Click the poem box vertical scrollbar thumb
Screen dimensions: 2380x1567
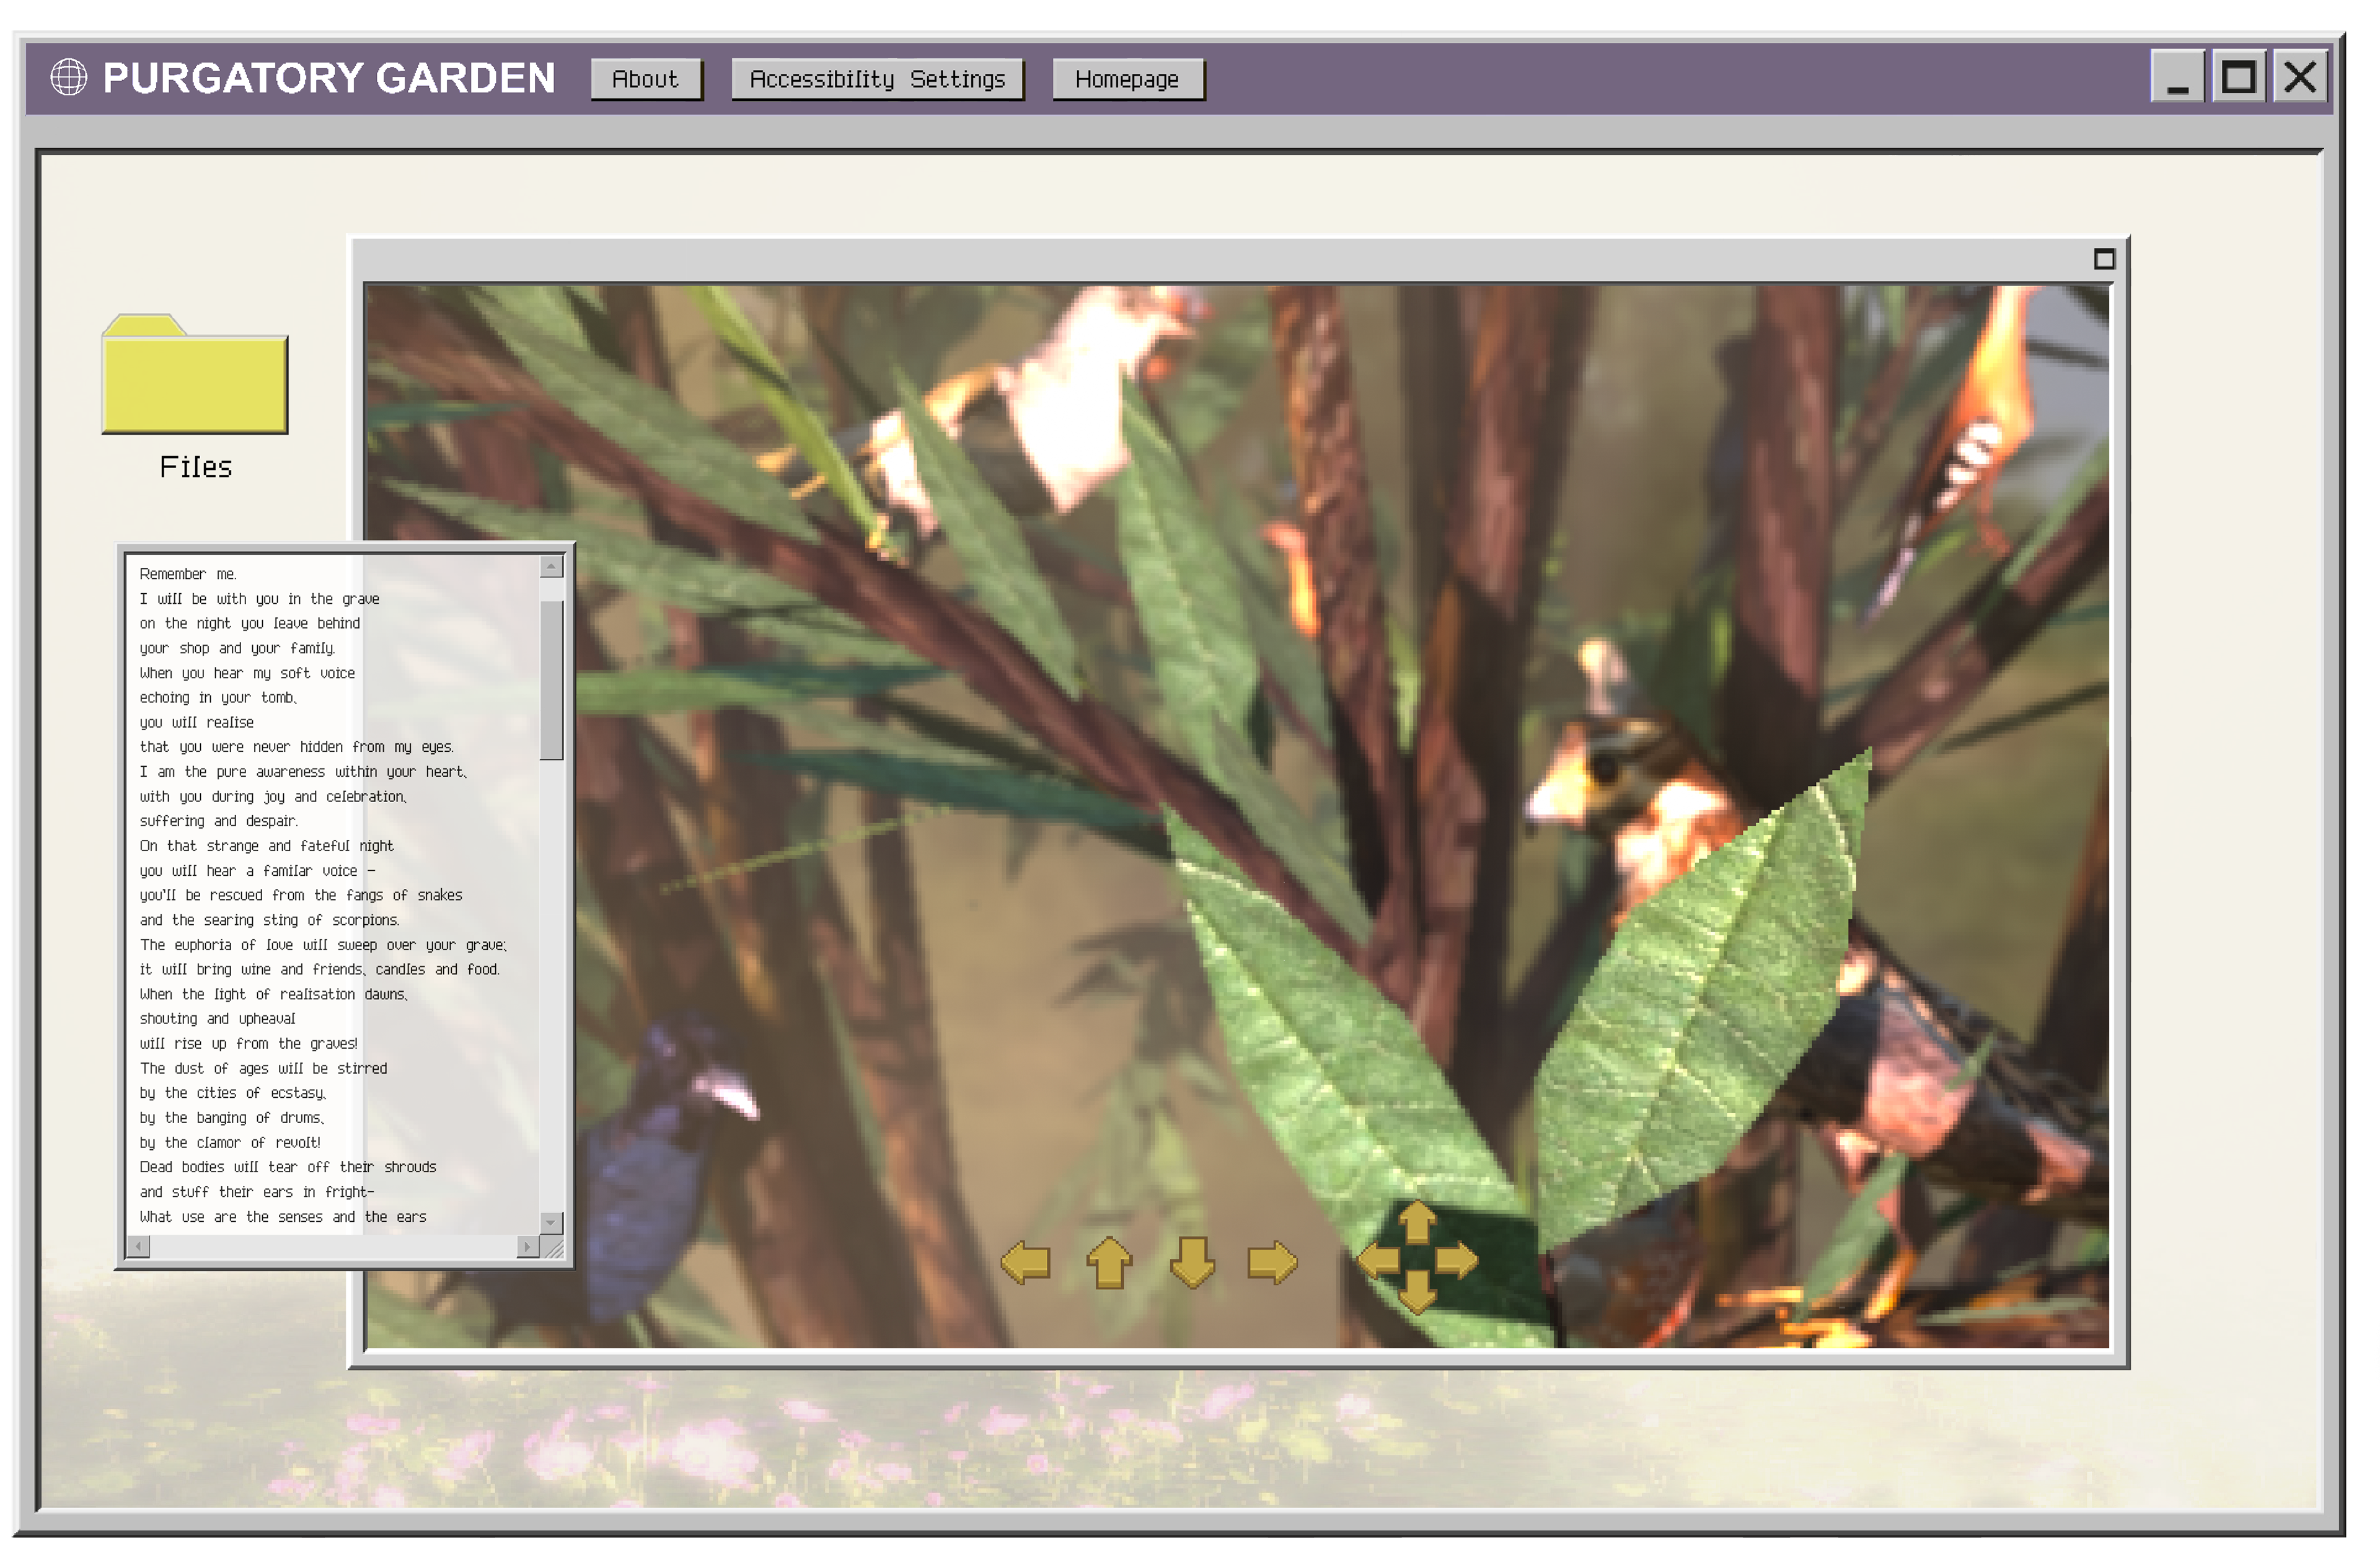tap(551, 680)
